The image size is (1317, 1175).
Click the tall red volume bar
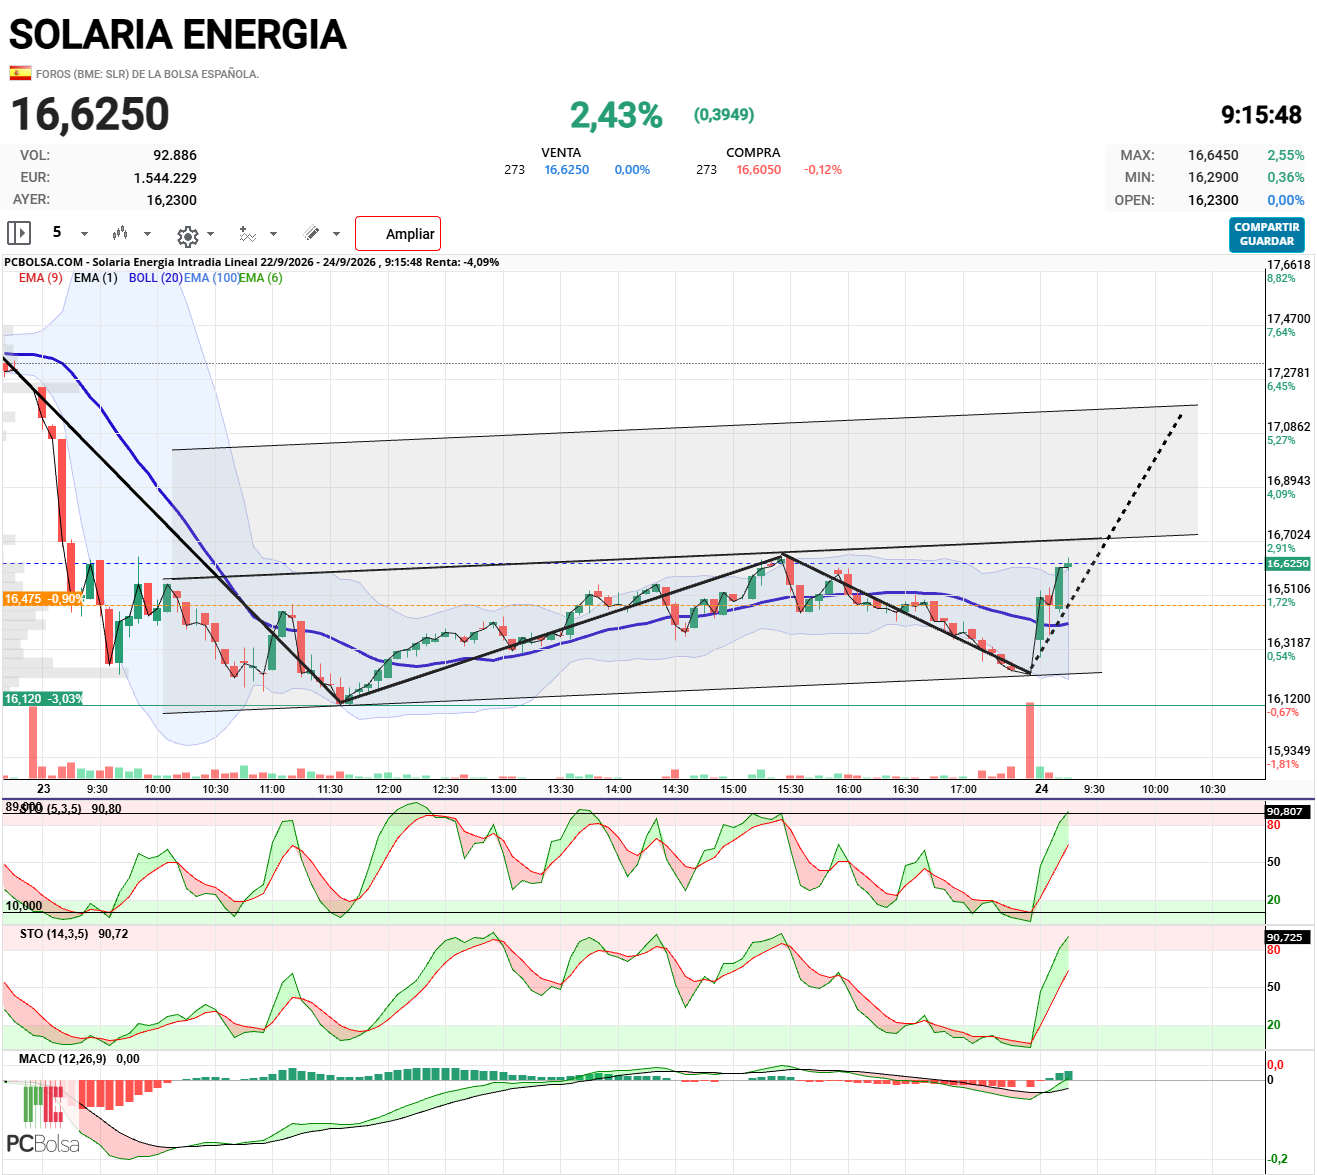1030,740
